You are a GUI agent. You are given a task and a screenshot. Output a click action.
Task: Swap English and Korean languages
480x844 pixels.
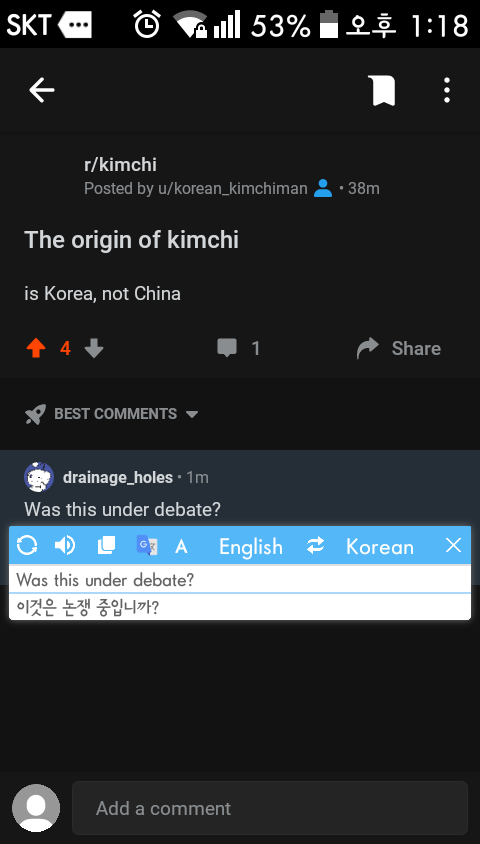[x=315, y=546]
